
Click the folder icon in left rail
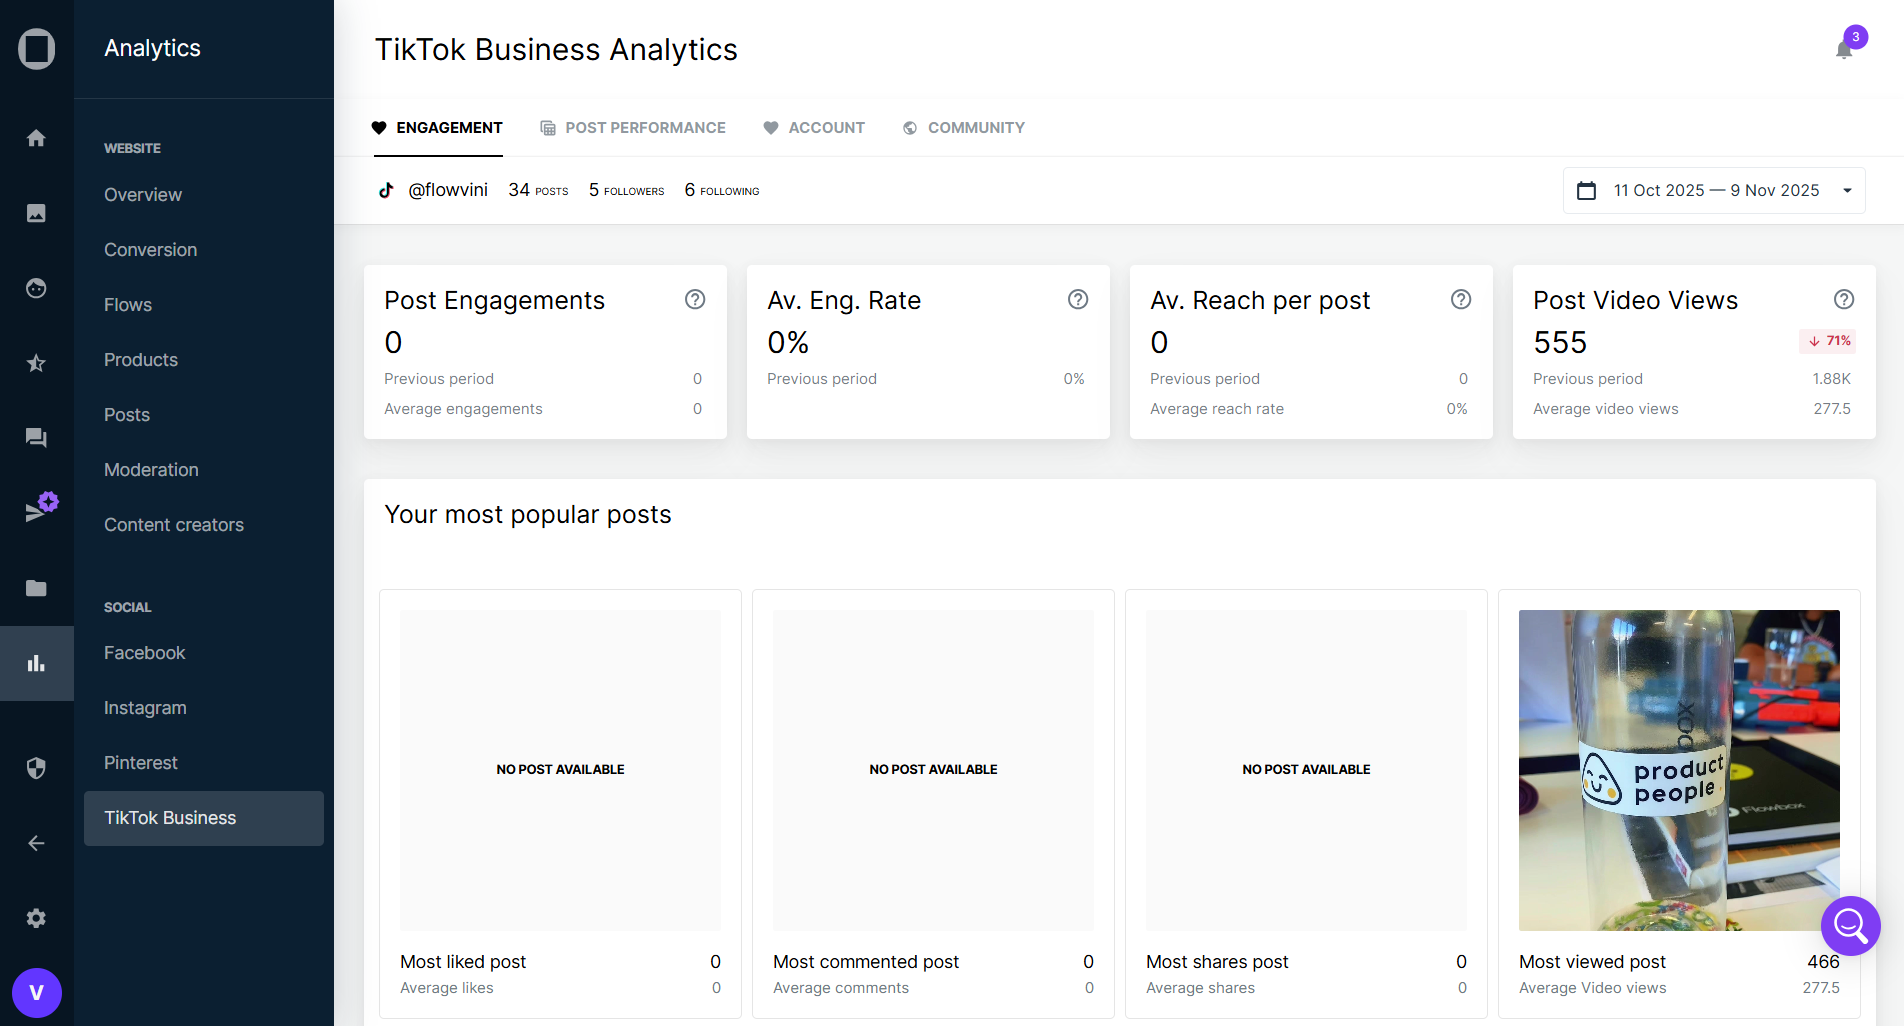(36, 588)
